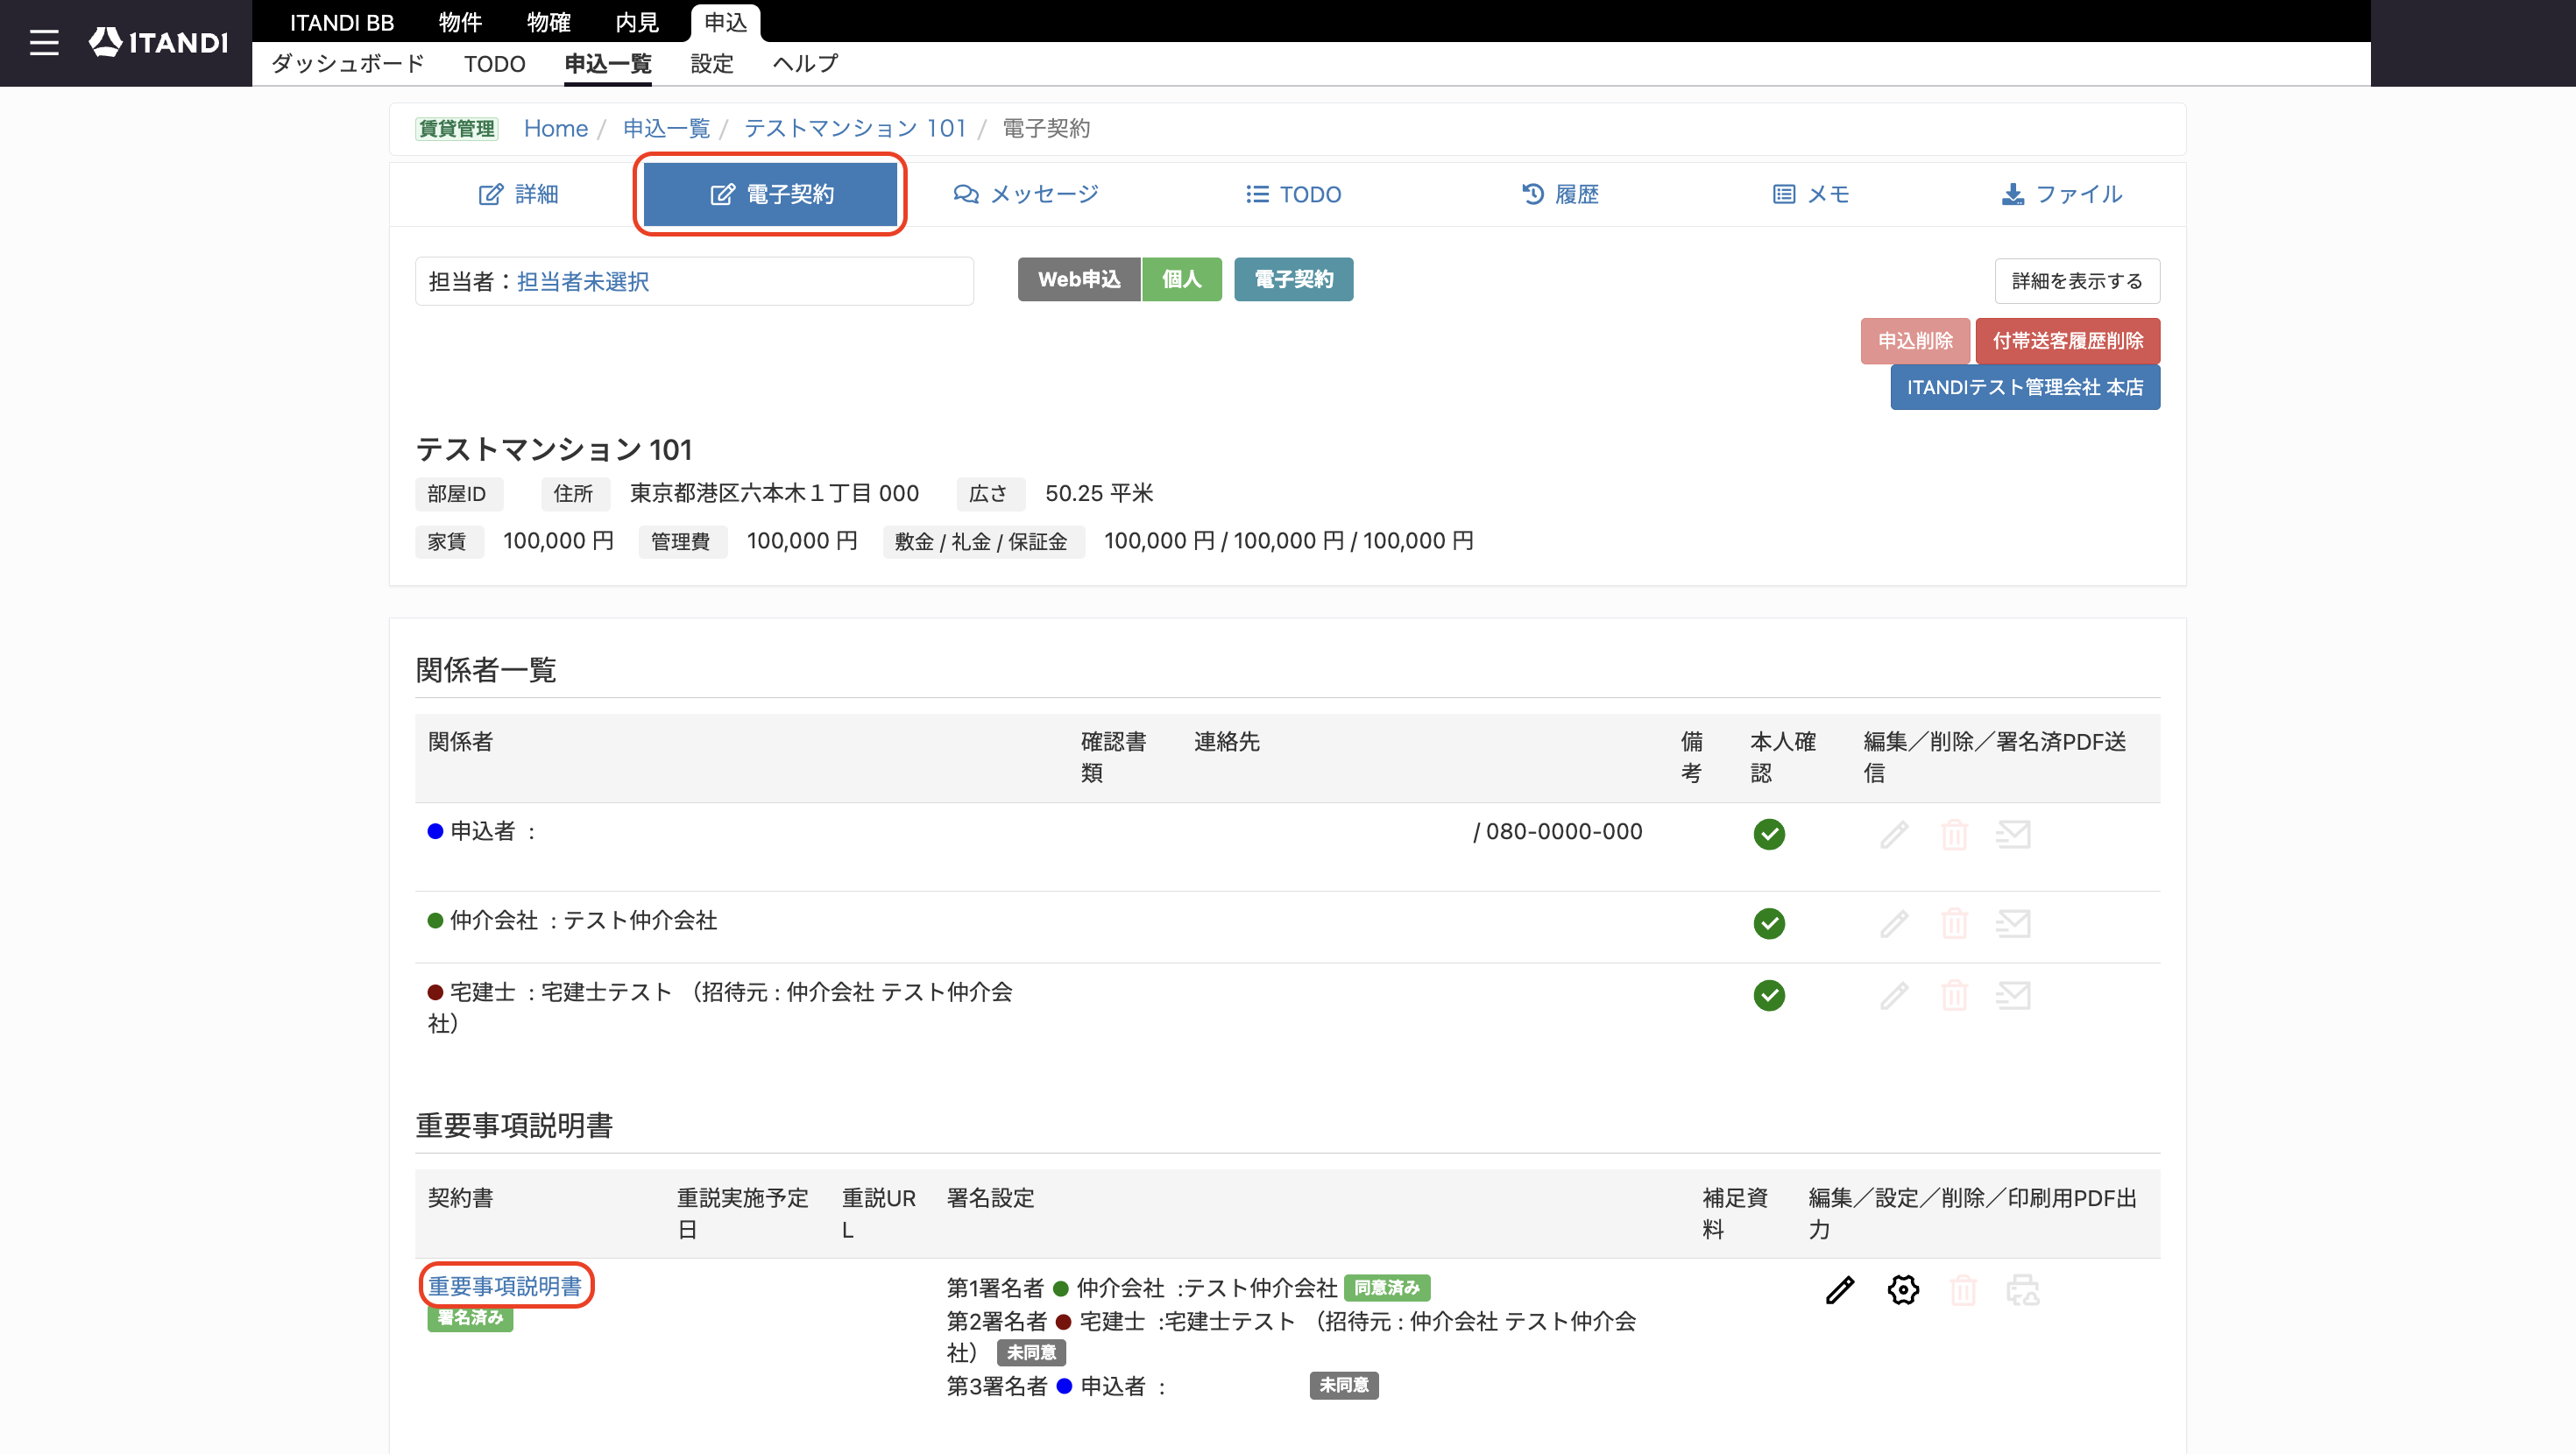Click the Web申込 badge
Screen dimensions: 2576x1454
click(x=1079, y=279)
